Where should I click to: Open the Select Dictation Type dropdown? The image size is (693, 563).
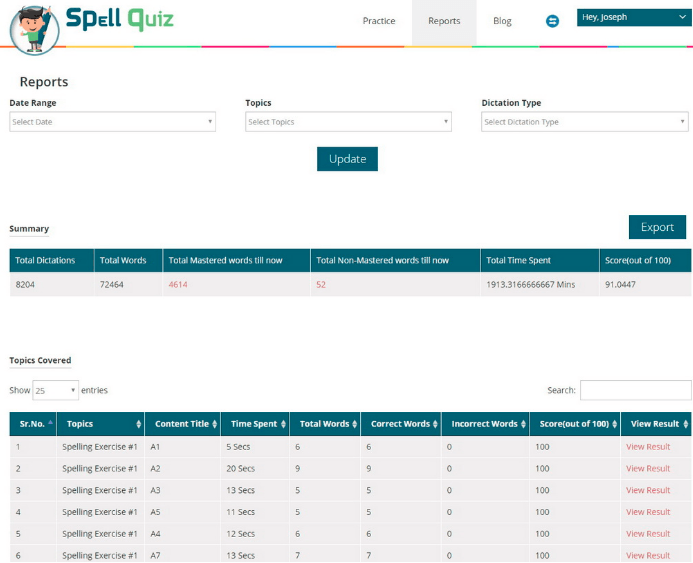(585, 122)
